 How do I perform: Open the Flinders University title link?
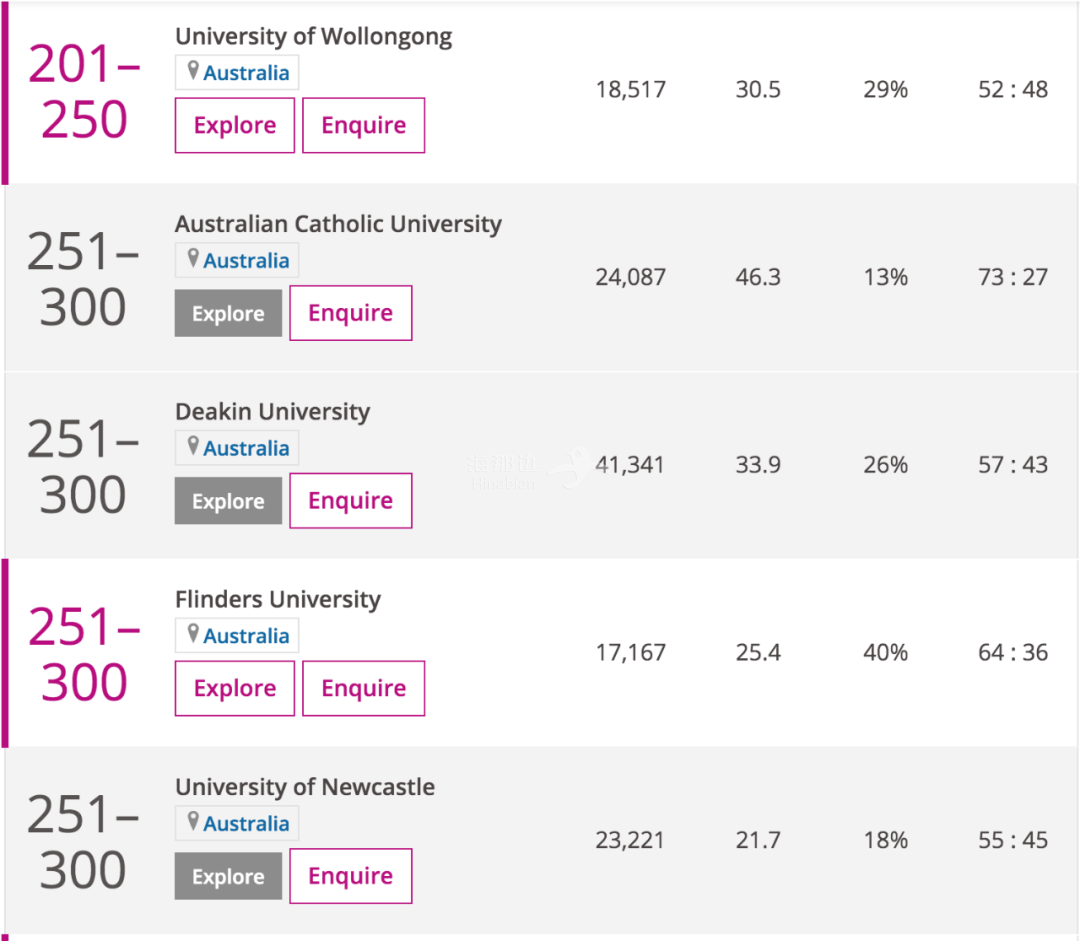tap(278, 599)
